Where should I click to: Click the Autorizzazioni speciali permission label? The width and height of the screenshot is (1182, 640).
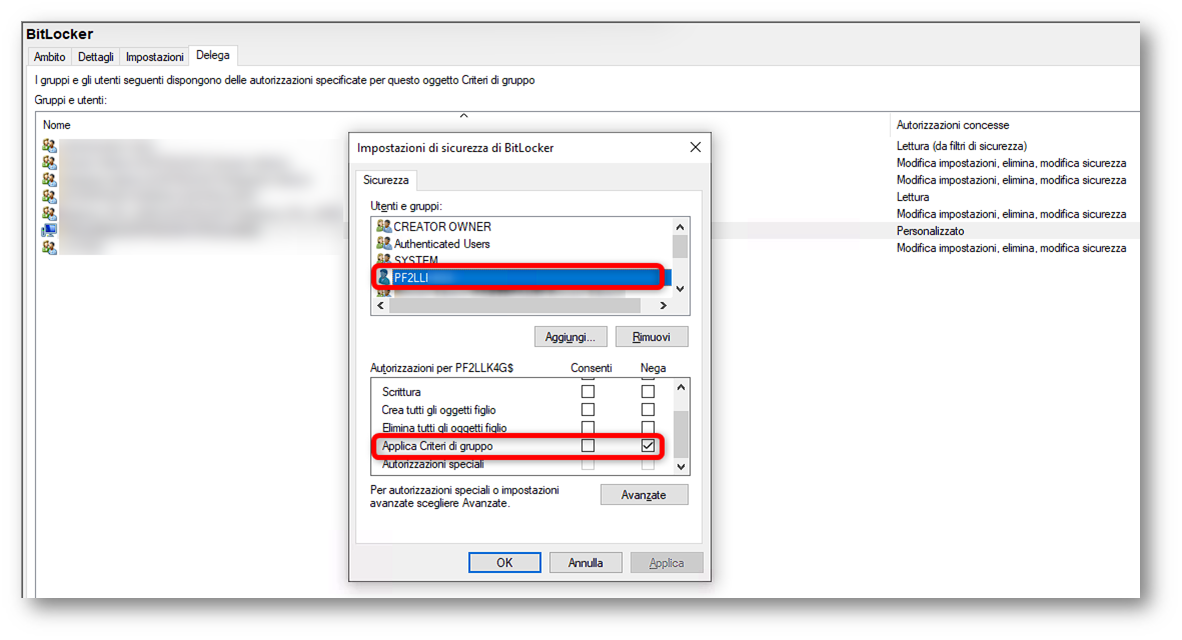tap(433, 464)
